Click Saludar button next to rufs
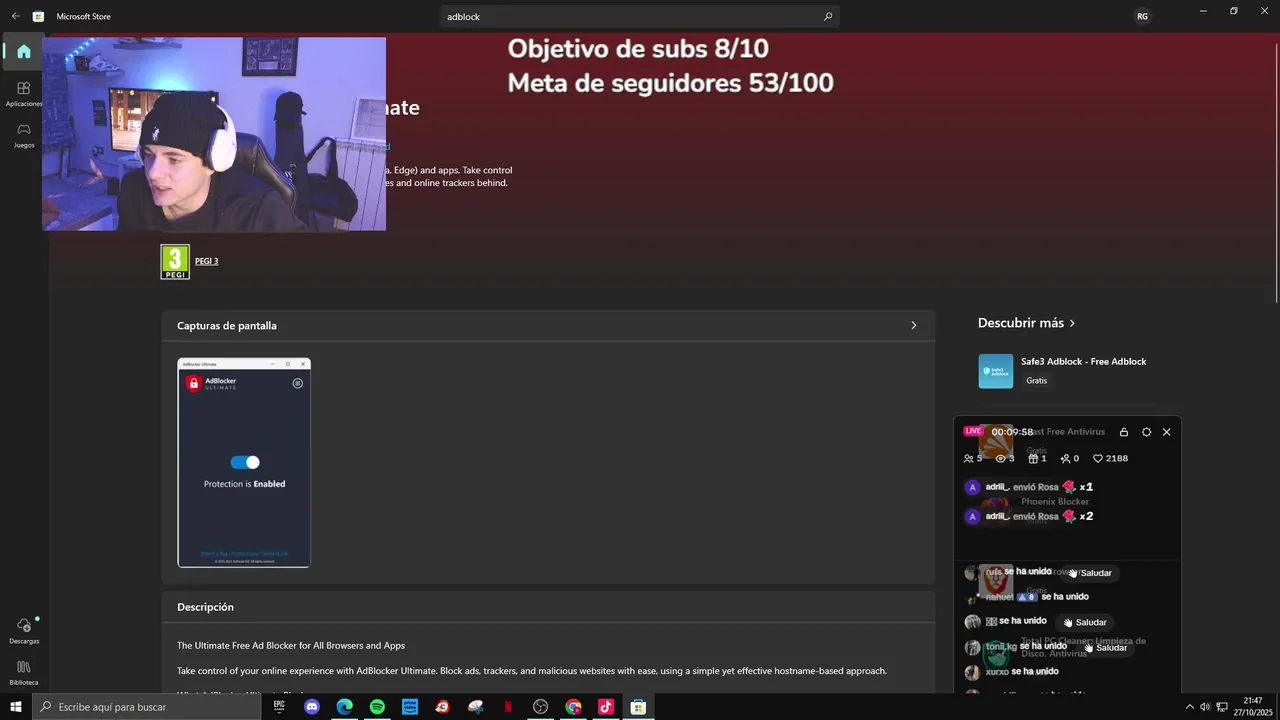The width and height of the screenshot is (1280, 720). point(1088,573)
